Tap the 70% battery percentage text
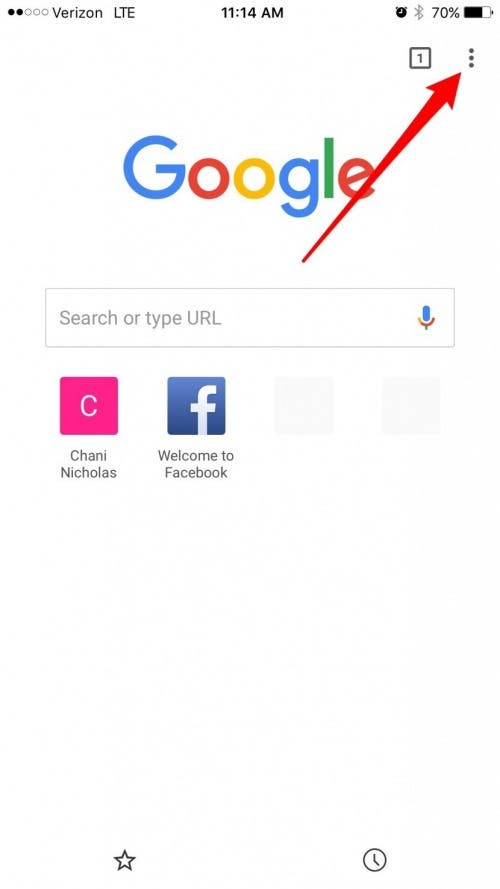Viewport: 500px width, 889px height. [x=446, y=12]
